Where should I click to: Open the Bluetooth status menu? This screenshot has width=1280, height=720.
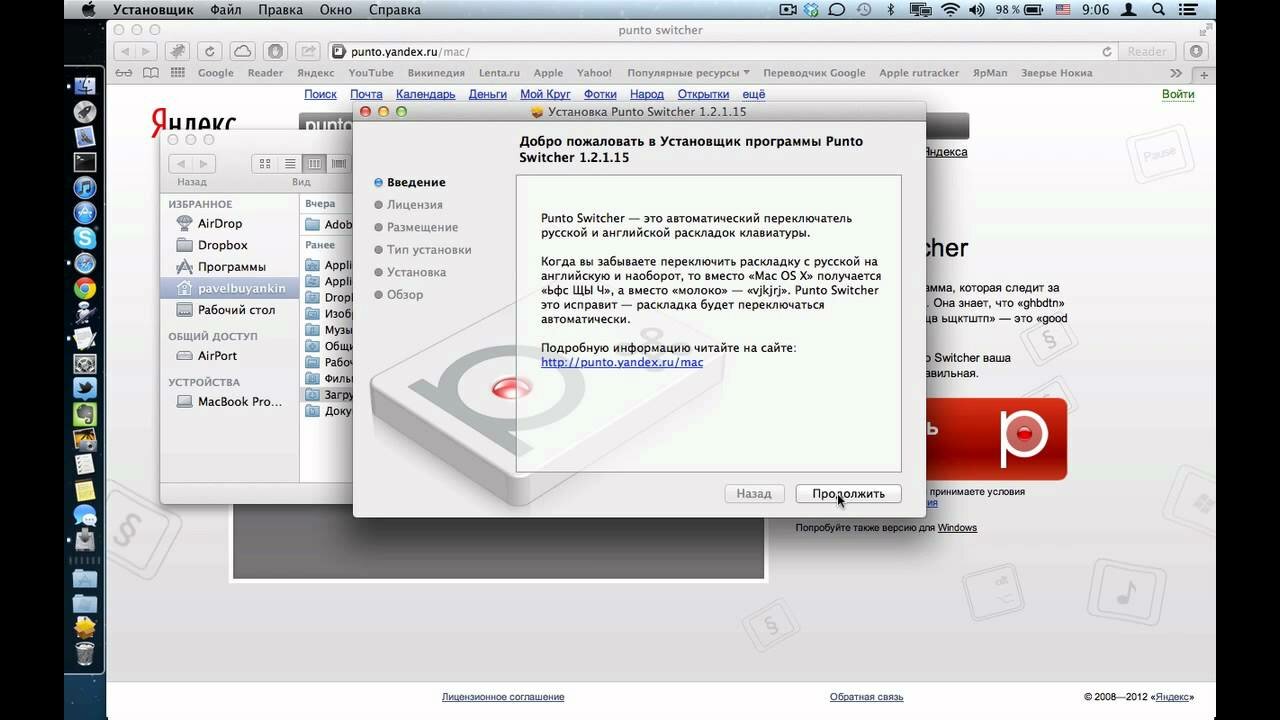click(x=891, y=10)
